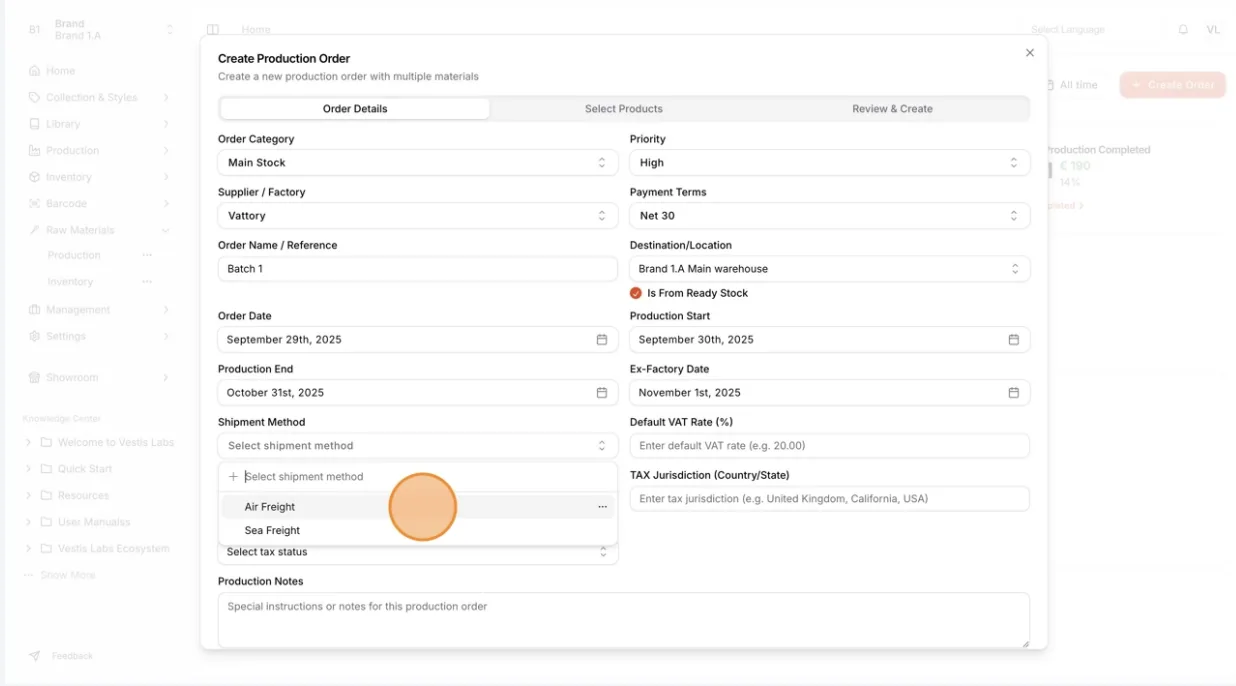Switch to the Order Details tab
The width and height of the screenshot is (1236, 686).
pyautogui.click(x=355, y=109)
